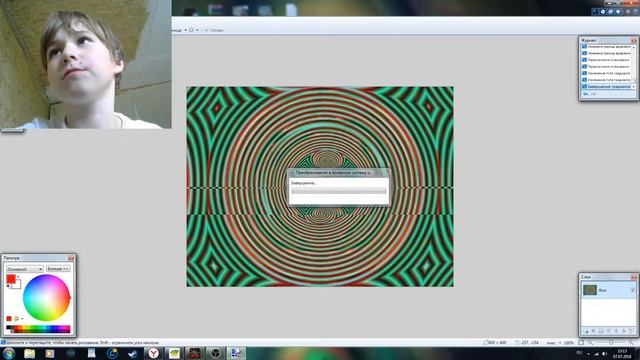Click the Готово button in toolbar
This screenshot has height=360, width=640.
[x=214, y=30]
